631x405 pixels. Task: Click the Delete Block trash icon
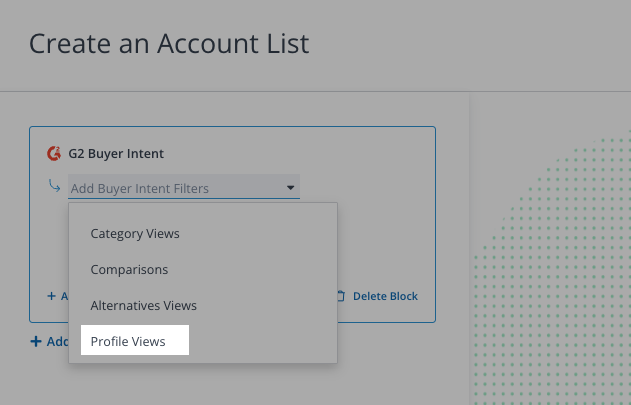pyautogui.click(x=341, y=296)
